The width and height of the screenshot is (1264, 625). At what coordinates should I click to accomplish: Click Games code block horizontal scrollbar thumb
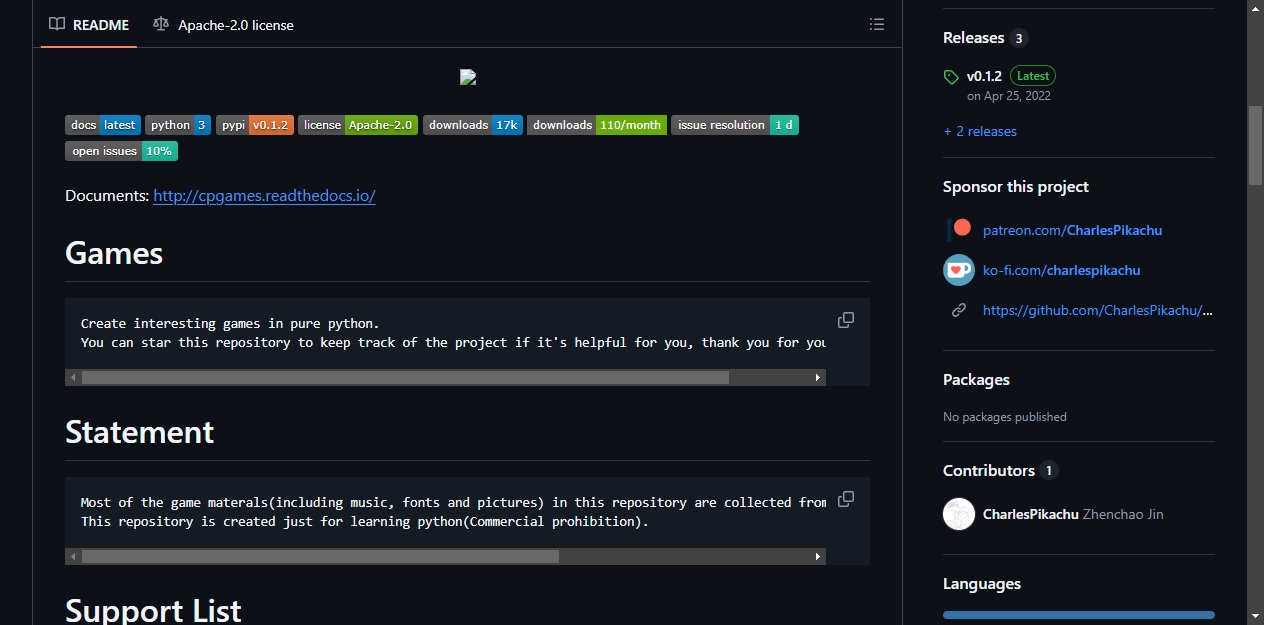click(x=405, y=378)
